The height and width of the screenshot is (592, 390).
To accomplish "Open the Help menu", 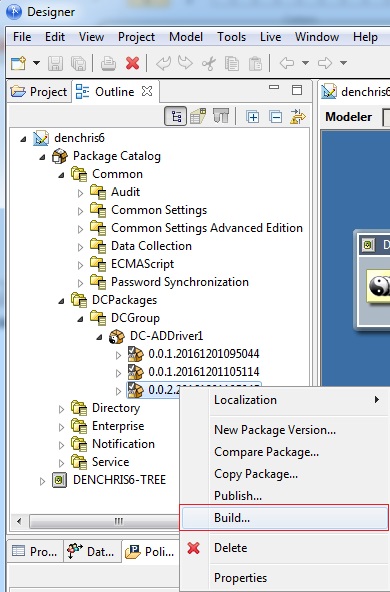I will 365,37.
